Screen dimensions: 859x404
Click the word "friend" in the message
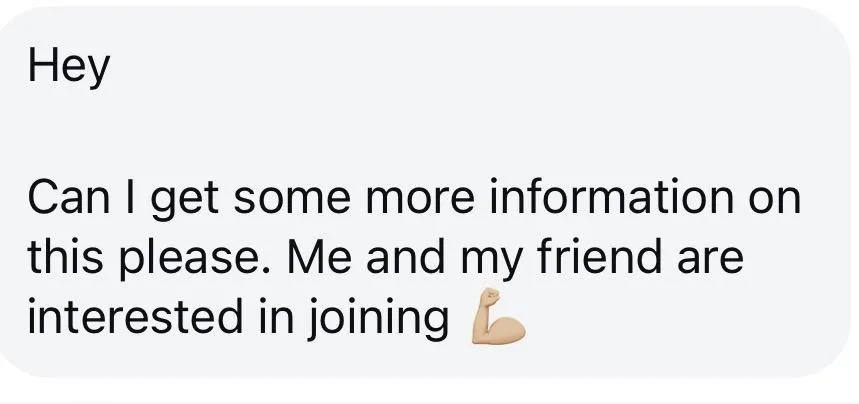[x=599, y=257]
